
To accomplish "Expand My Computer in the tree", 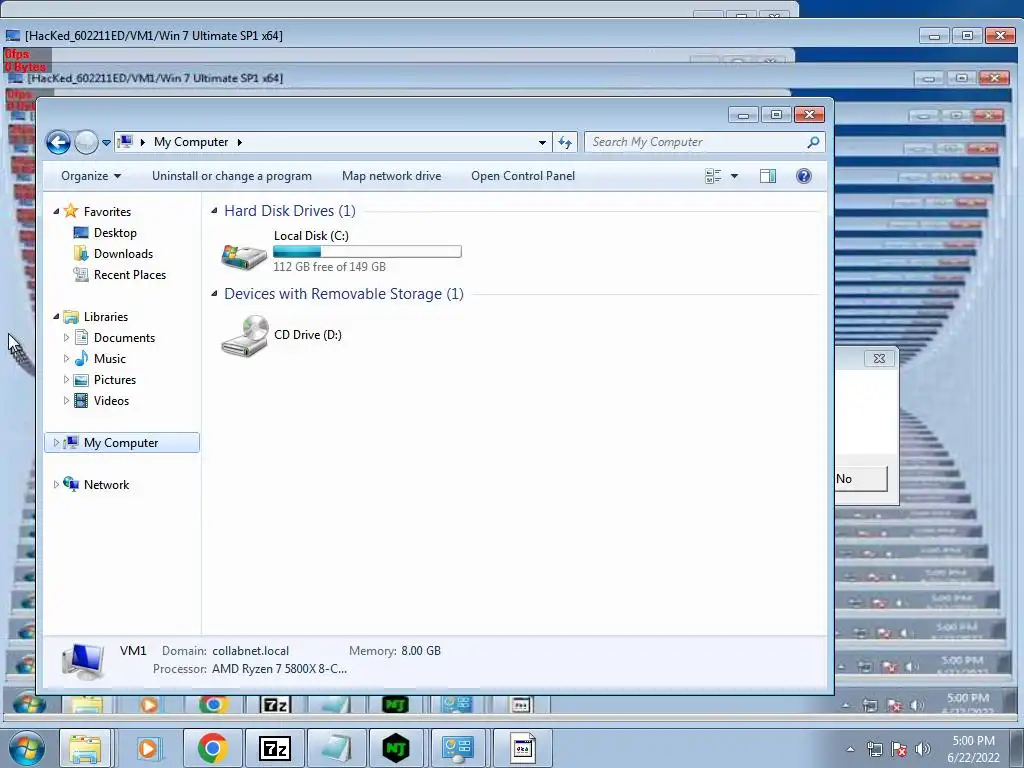I will (56, 443).
